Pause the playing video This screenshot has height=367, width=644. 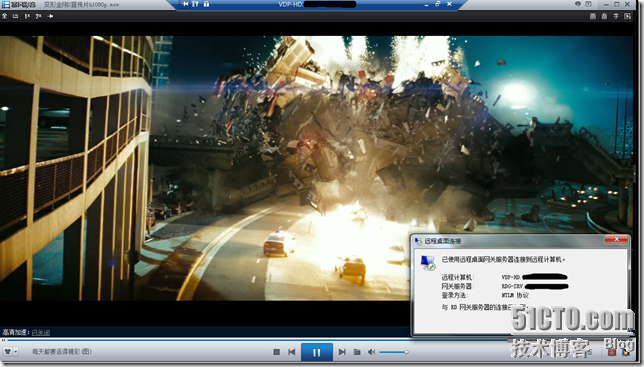point(317,352)
